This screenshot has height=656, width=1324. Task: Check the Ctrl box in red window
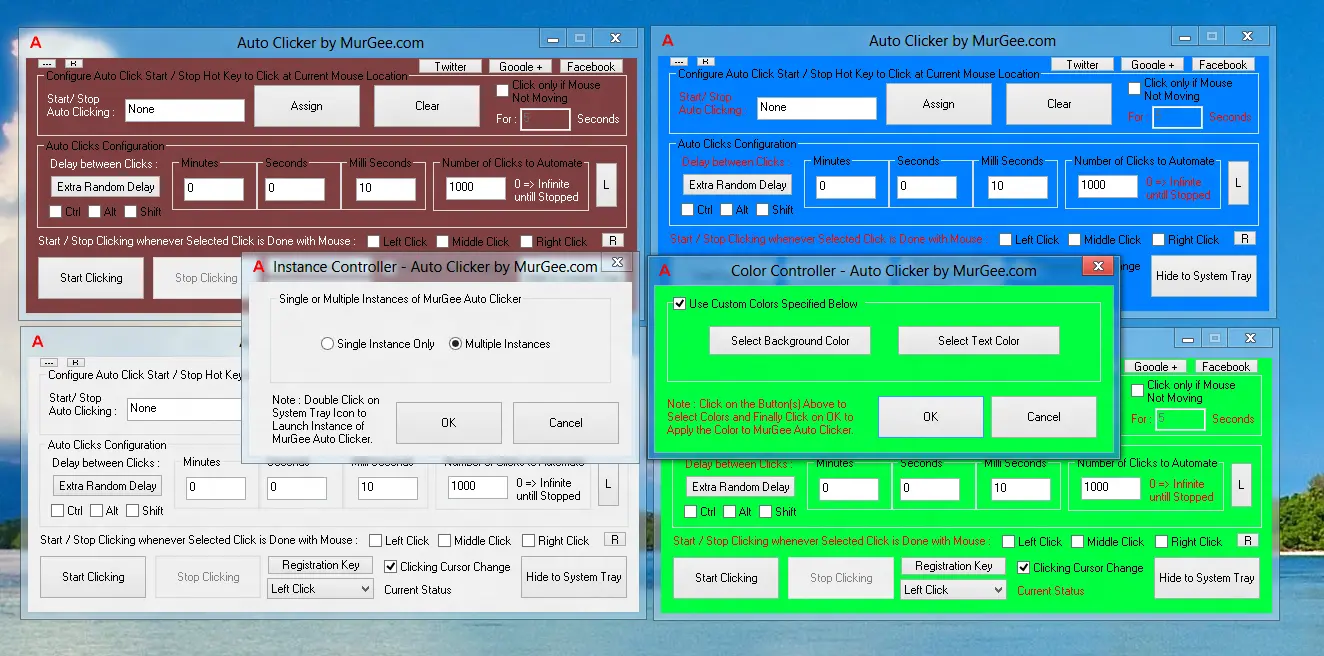tap(56, 212)
